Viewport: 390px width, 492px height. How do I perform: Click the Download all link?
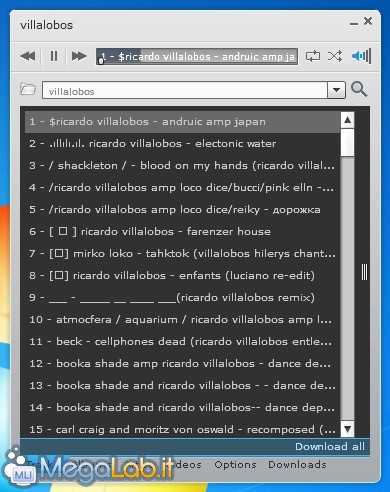point(330,447)
